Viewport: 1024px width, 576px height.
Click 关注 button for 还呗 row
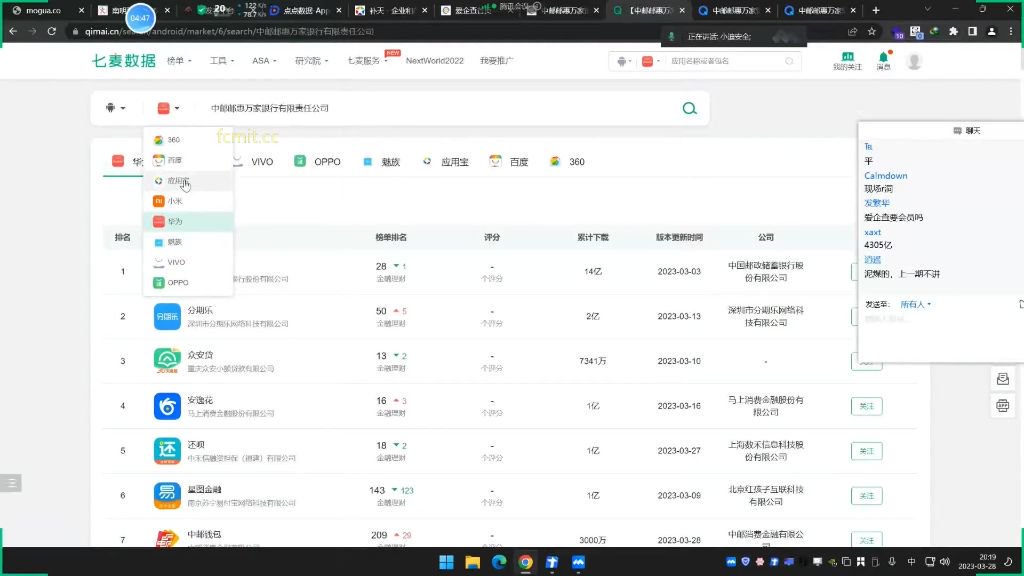(867, 451)
